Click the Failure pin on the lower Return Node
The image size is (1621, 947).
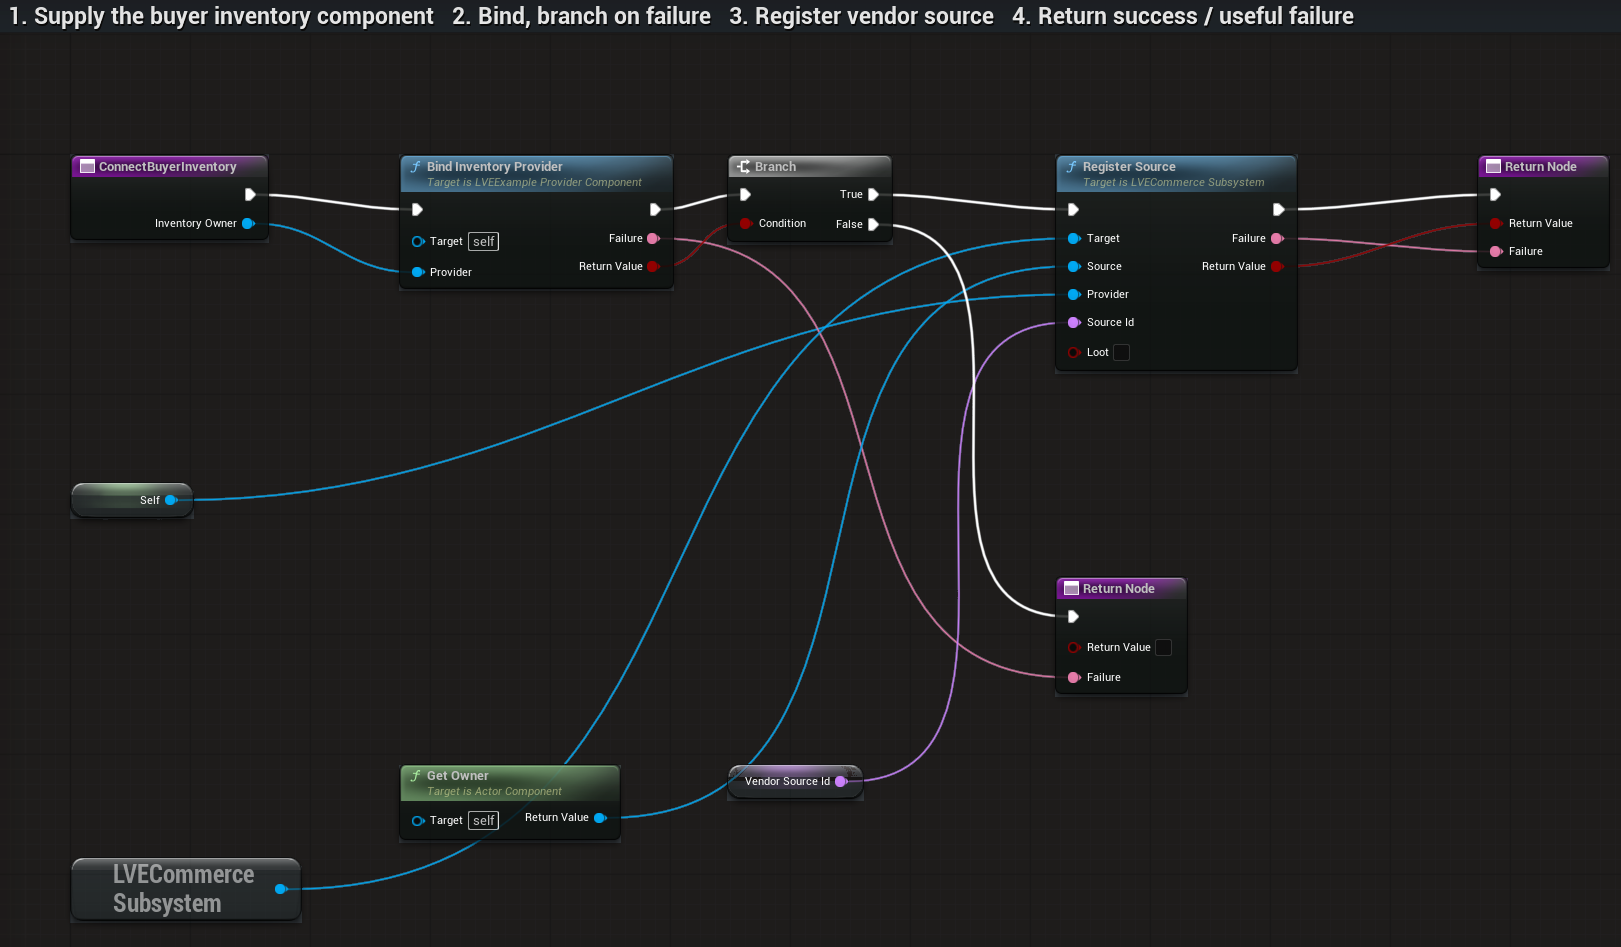point(1074,678)
